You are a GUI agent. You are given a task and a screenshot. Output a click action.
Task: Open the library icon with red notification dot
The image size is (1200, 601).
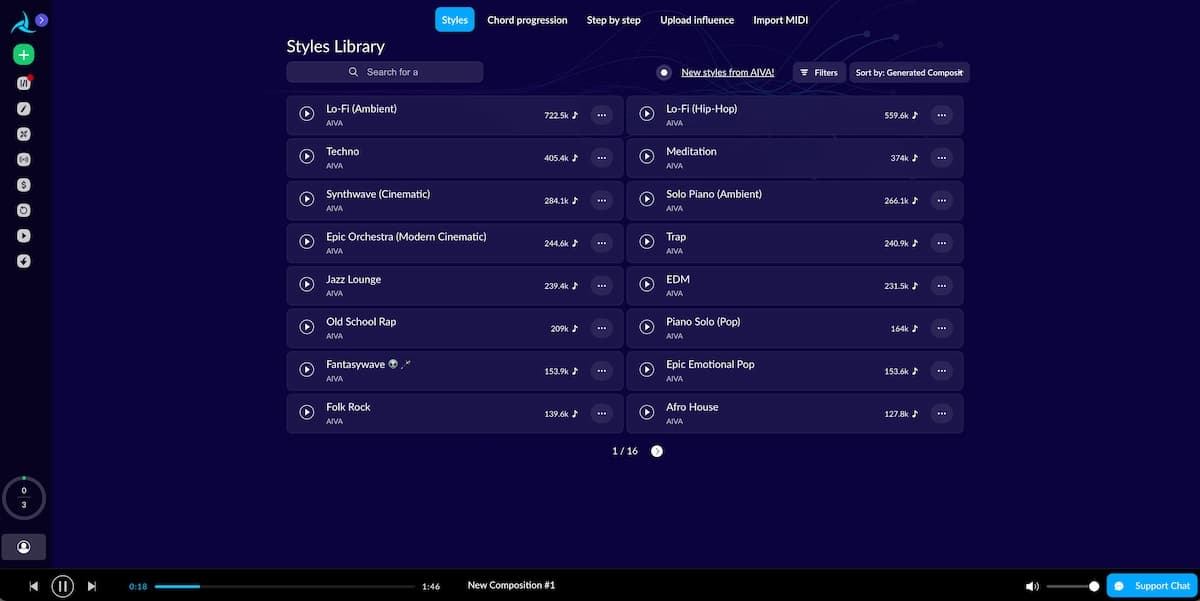click(x=24, y=83)
